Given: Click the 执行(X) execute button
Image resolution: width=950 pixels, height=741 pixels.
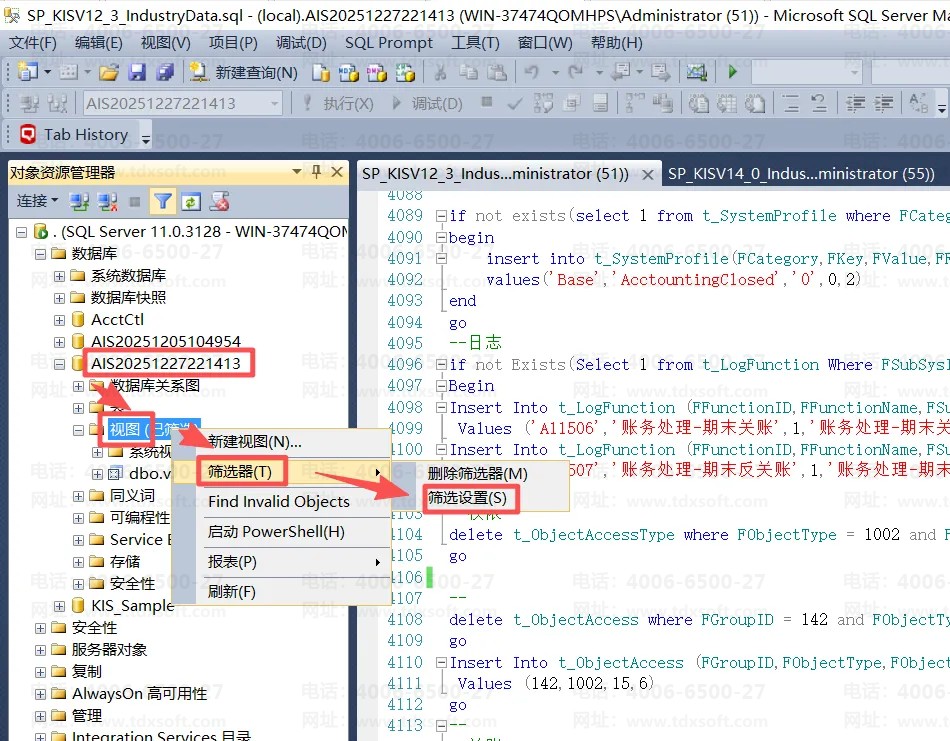Looking at the screenshot, I should point(338,104).
